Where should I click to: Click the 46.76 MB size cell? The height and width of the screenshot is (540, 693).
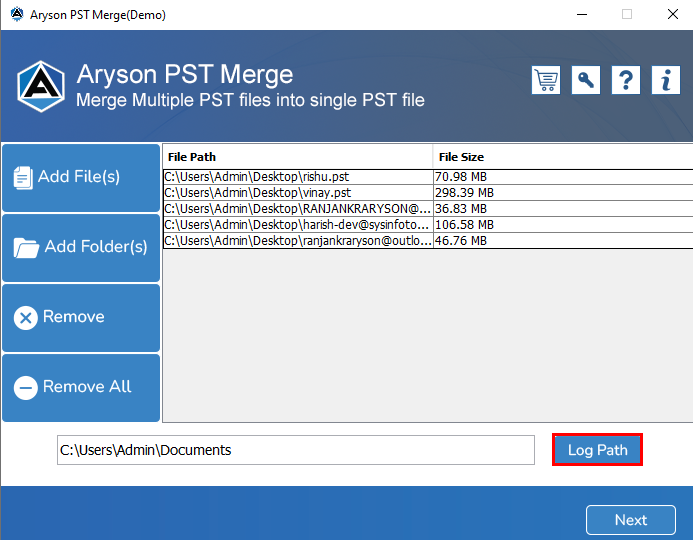(x=563, y=240)
